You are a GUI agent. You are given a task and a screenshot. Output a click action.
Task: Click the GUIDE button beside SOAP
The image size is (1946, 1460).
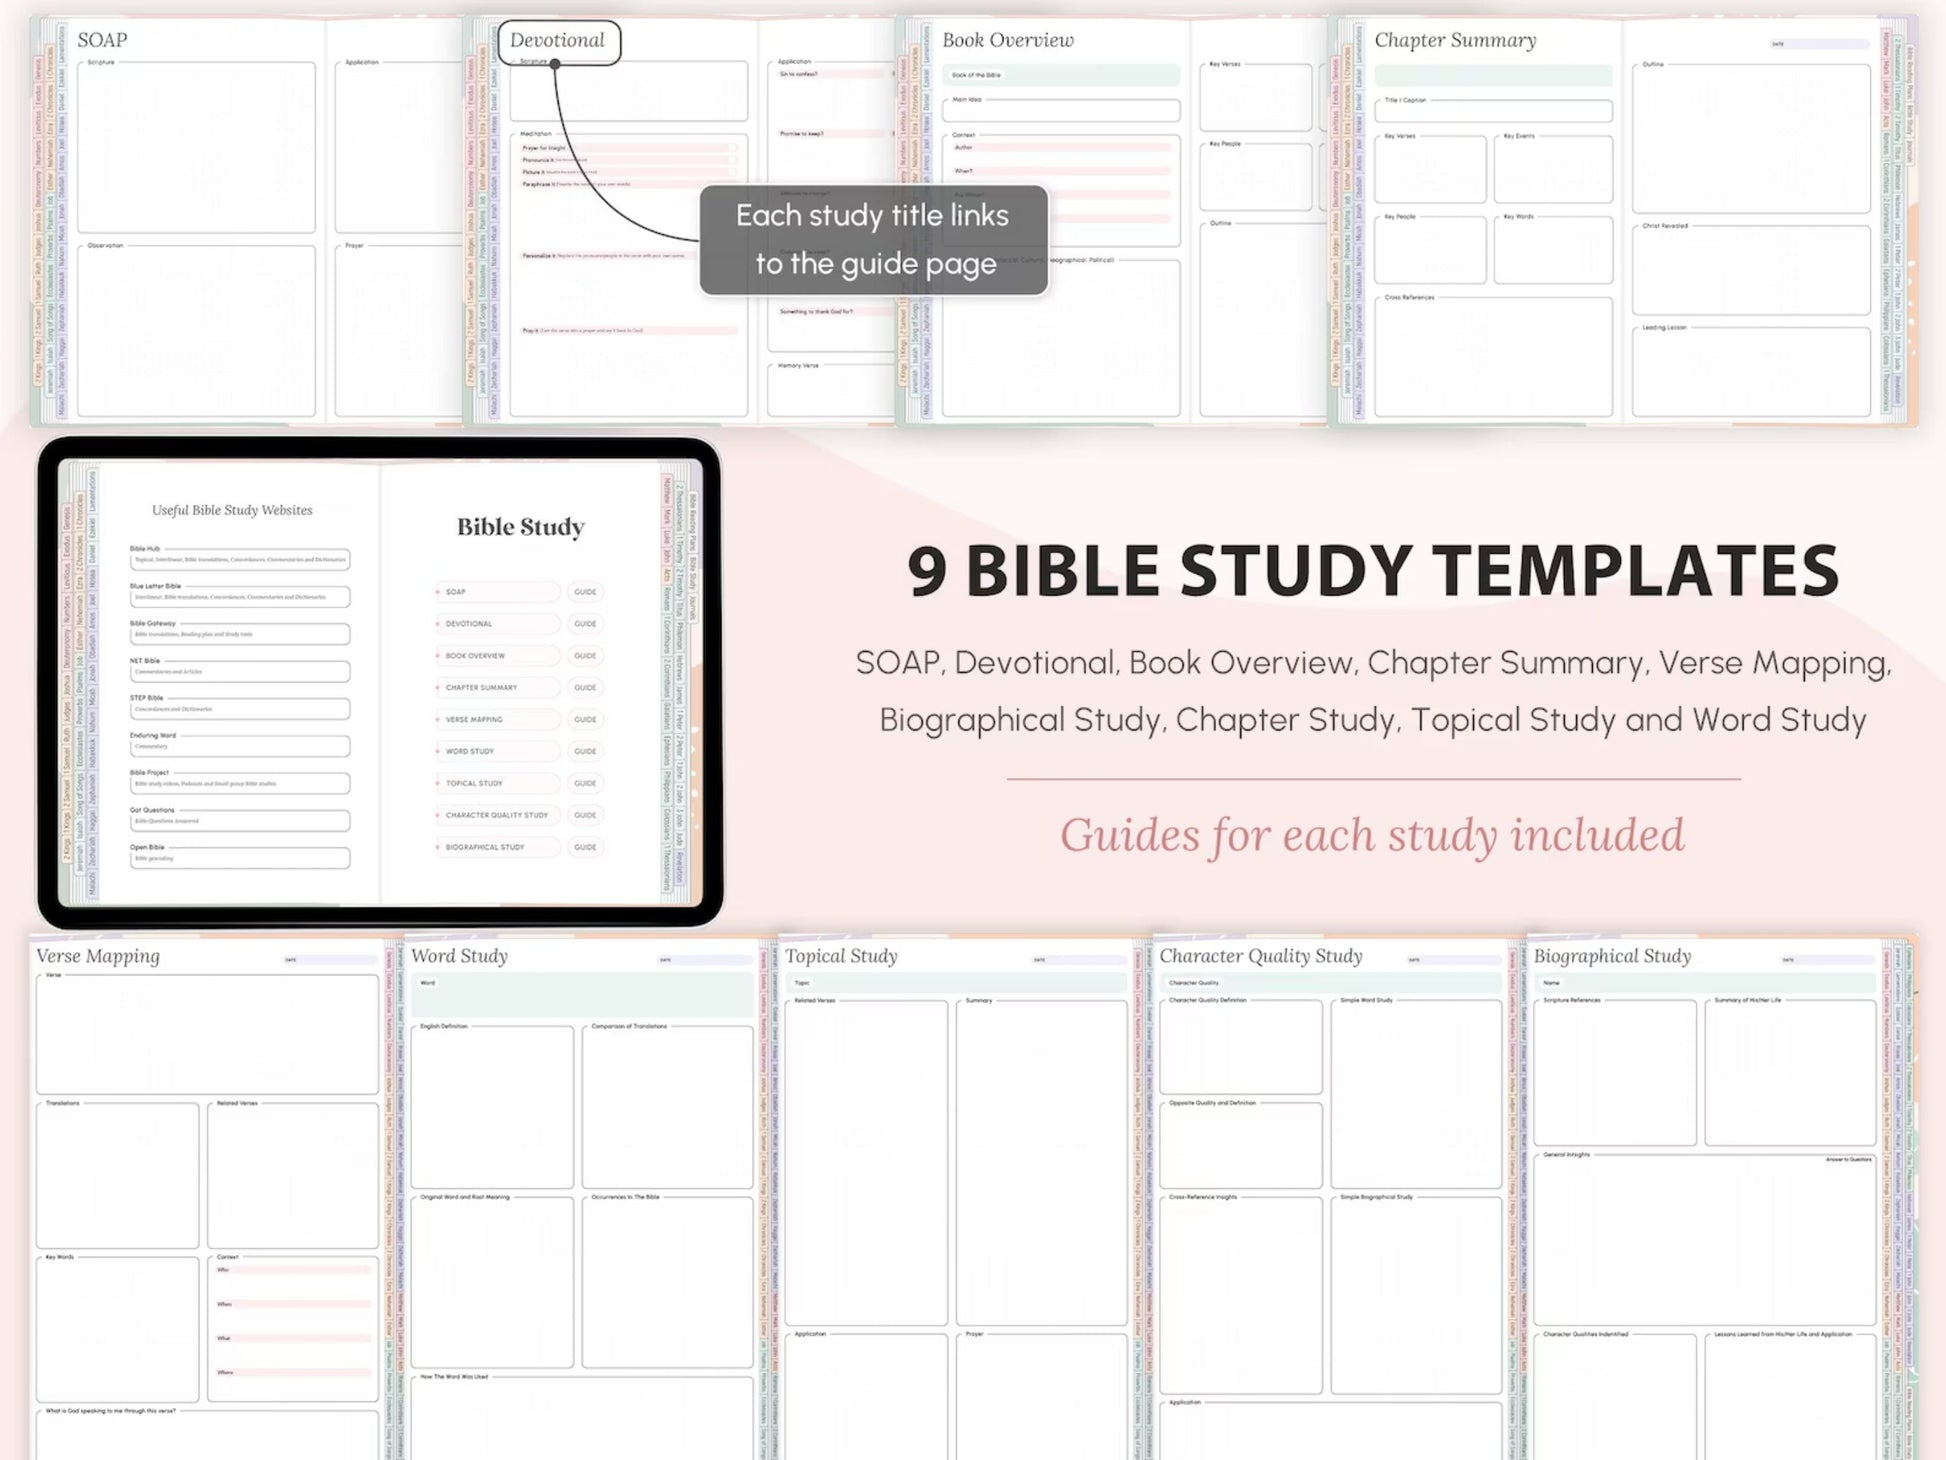(x=585, y=592)
